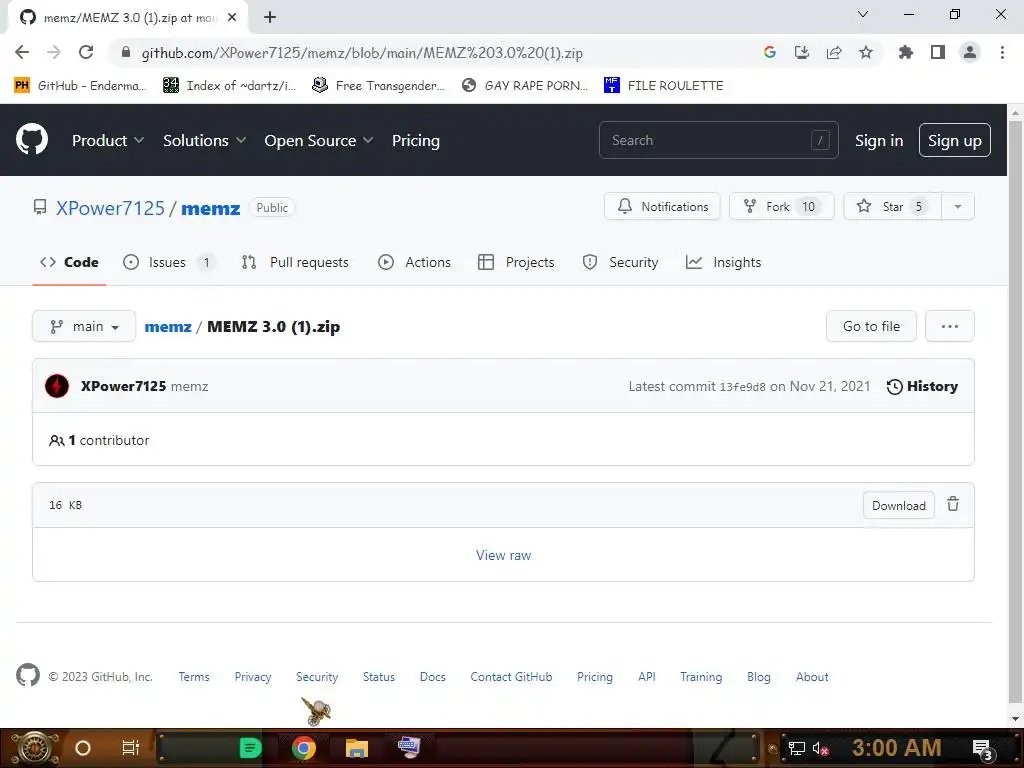Close the memz/MEMZ 3.0 browser tab
The width and height of the screenshot is (1024, 768).
pos(232,17)
